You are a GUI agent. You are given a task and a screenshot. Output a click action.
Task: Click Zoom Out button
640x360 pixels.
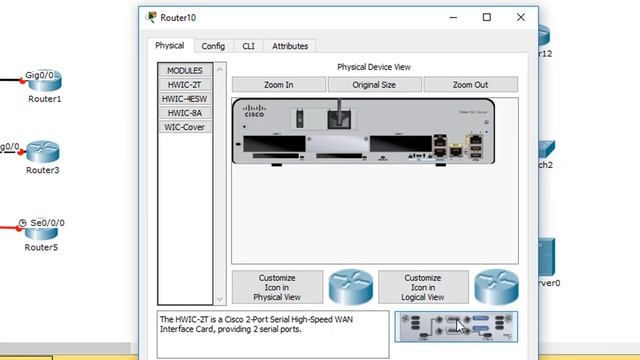[x=470, y=85]
